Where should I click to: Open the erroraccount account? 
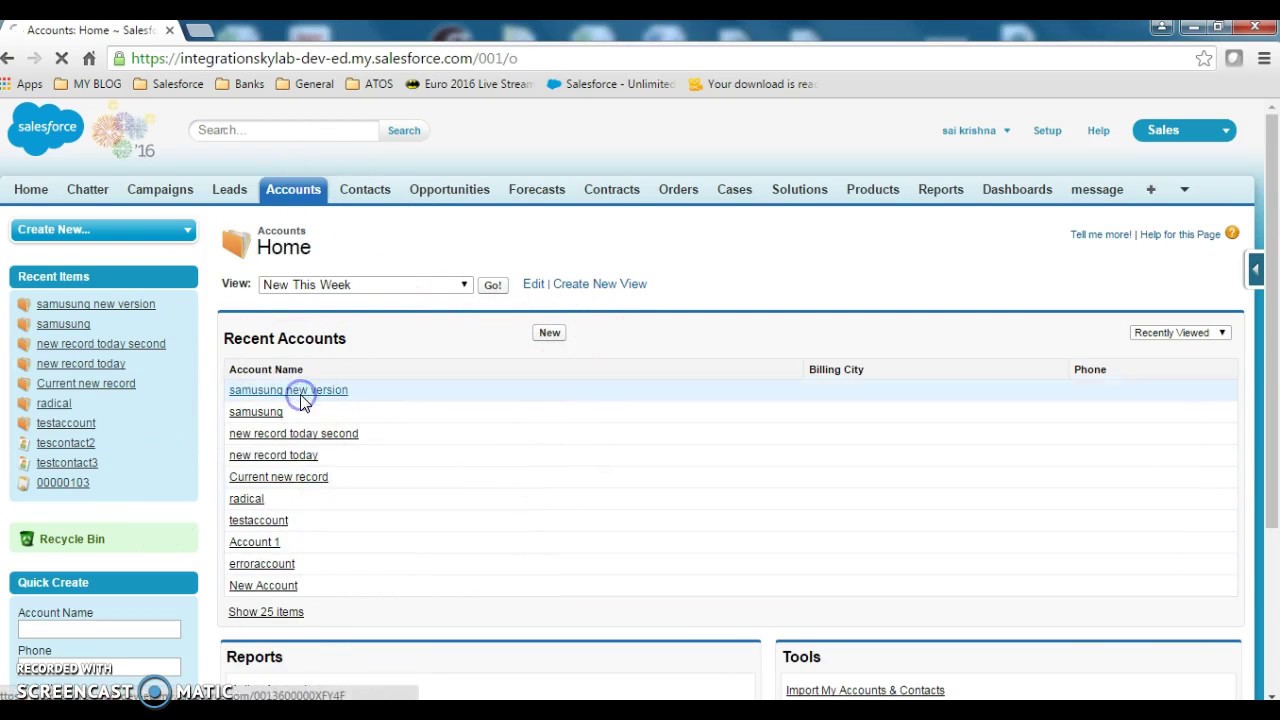point(262,564)
